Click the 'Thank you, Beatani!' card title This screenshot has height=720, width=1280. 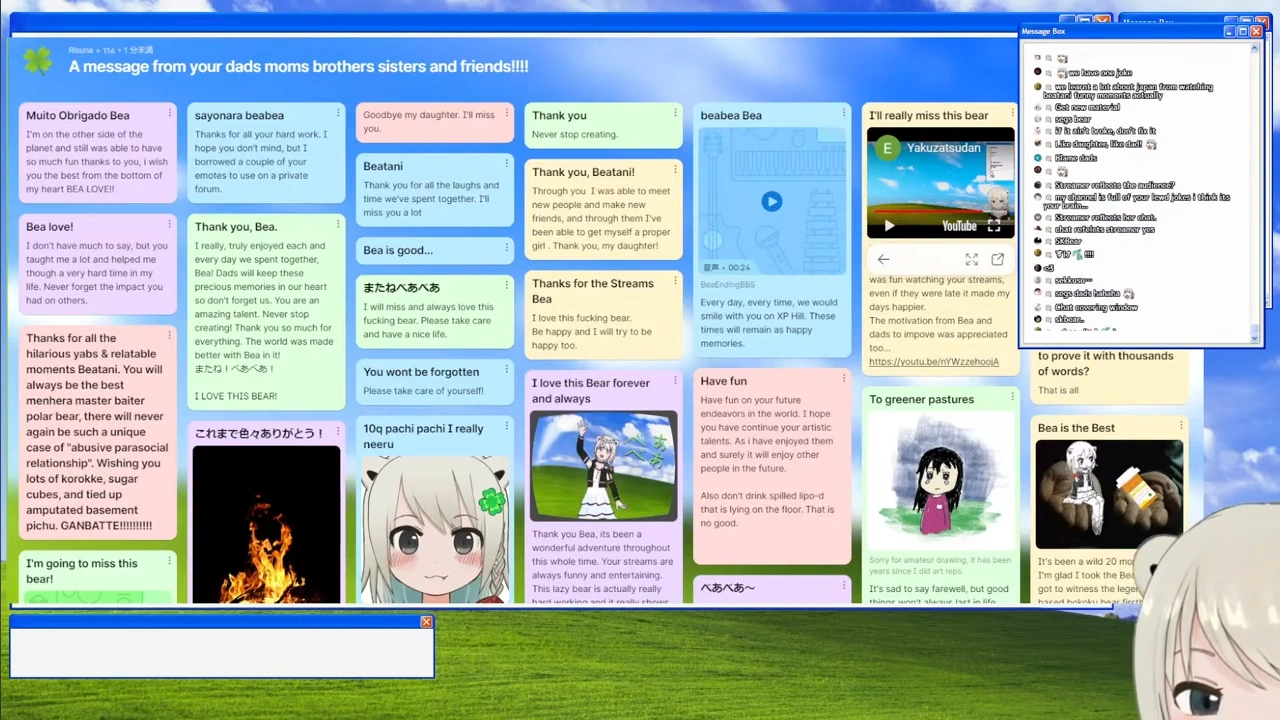click(x=583, y=173)
